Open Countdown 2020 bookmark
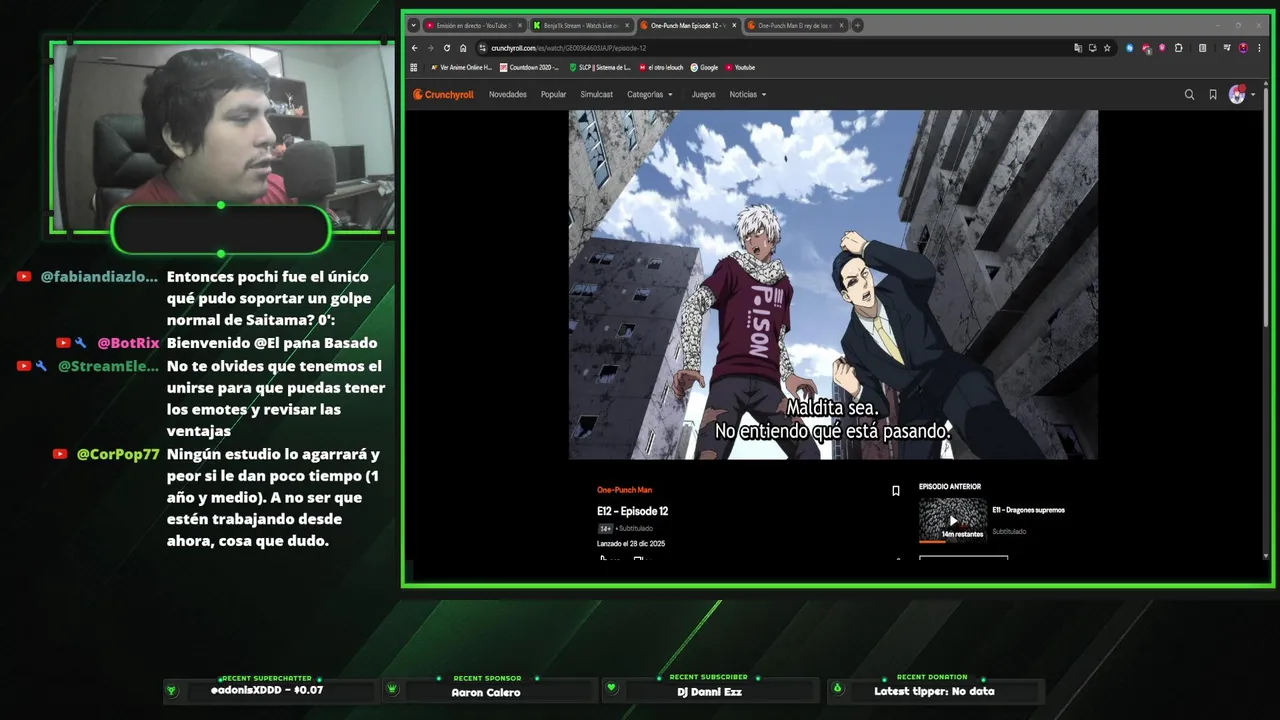Image resolution: width=1280 pixels, height=720 pixels. point(529,68)
